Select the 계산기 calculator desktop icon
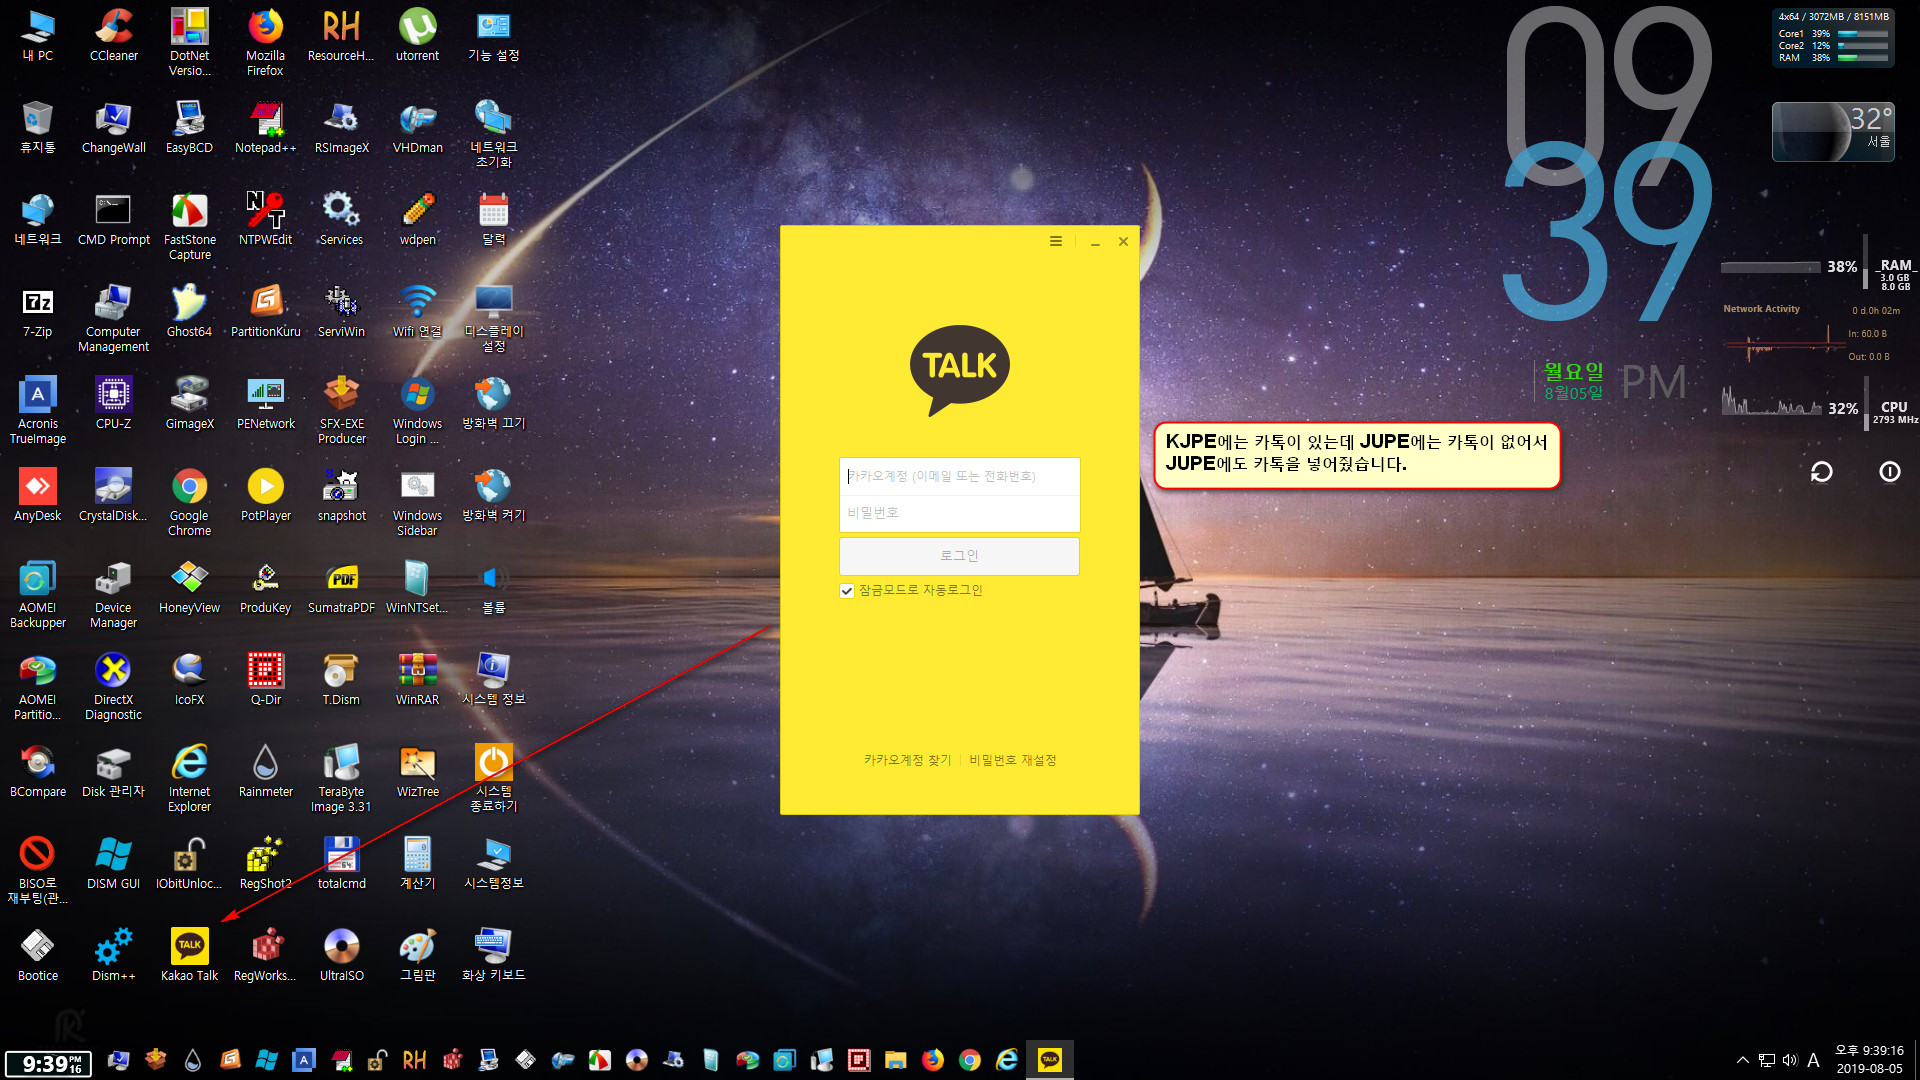This screenshot has height=1080, width=1920. [x=417, y=863]
